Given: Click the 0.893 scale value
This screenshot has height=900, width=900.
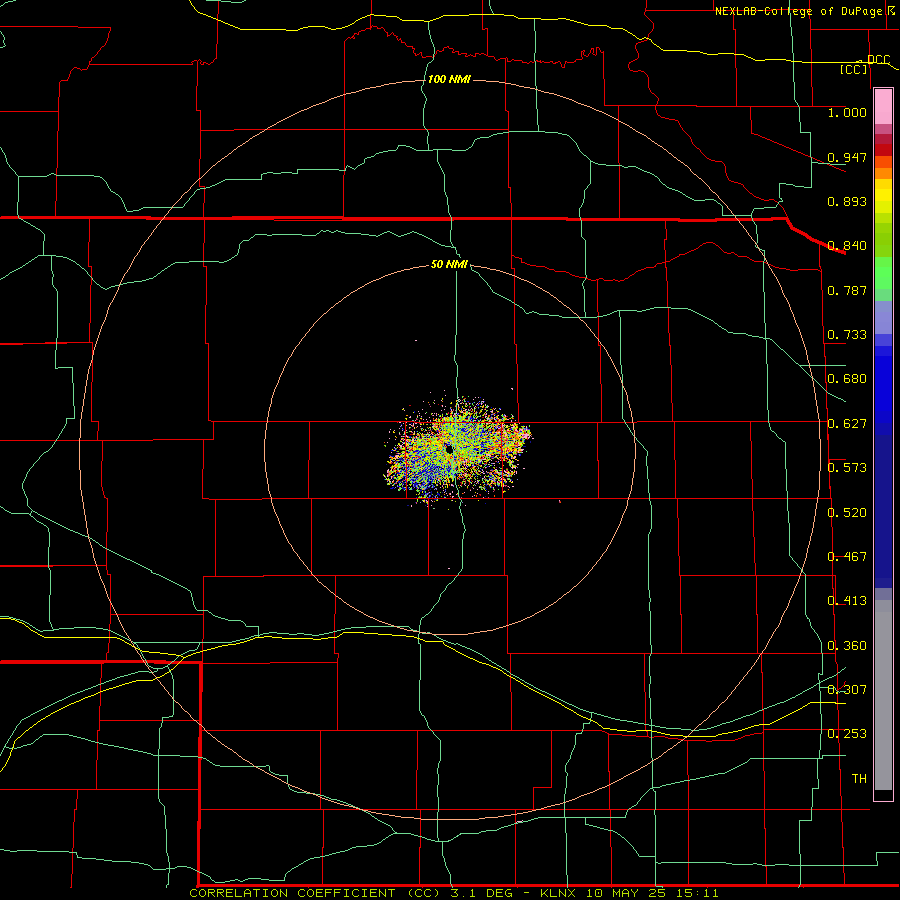Looking at the screenshot, I should [x=847, y=201].
